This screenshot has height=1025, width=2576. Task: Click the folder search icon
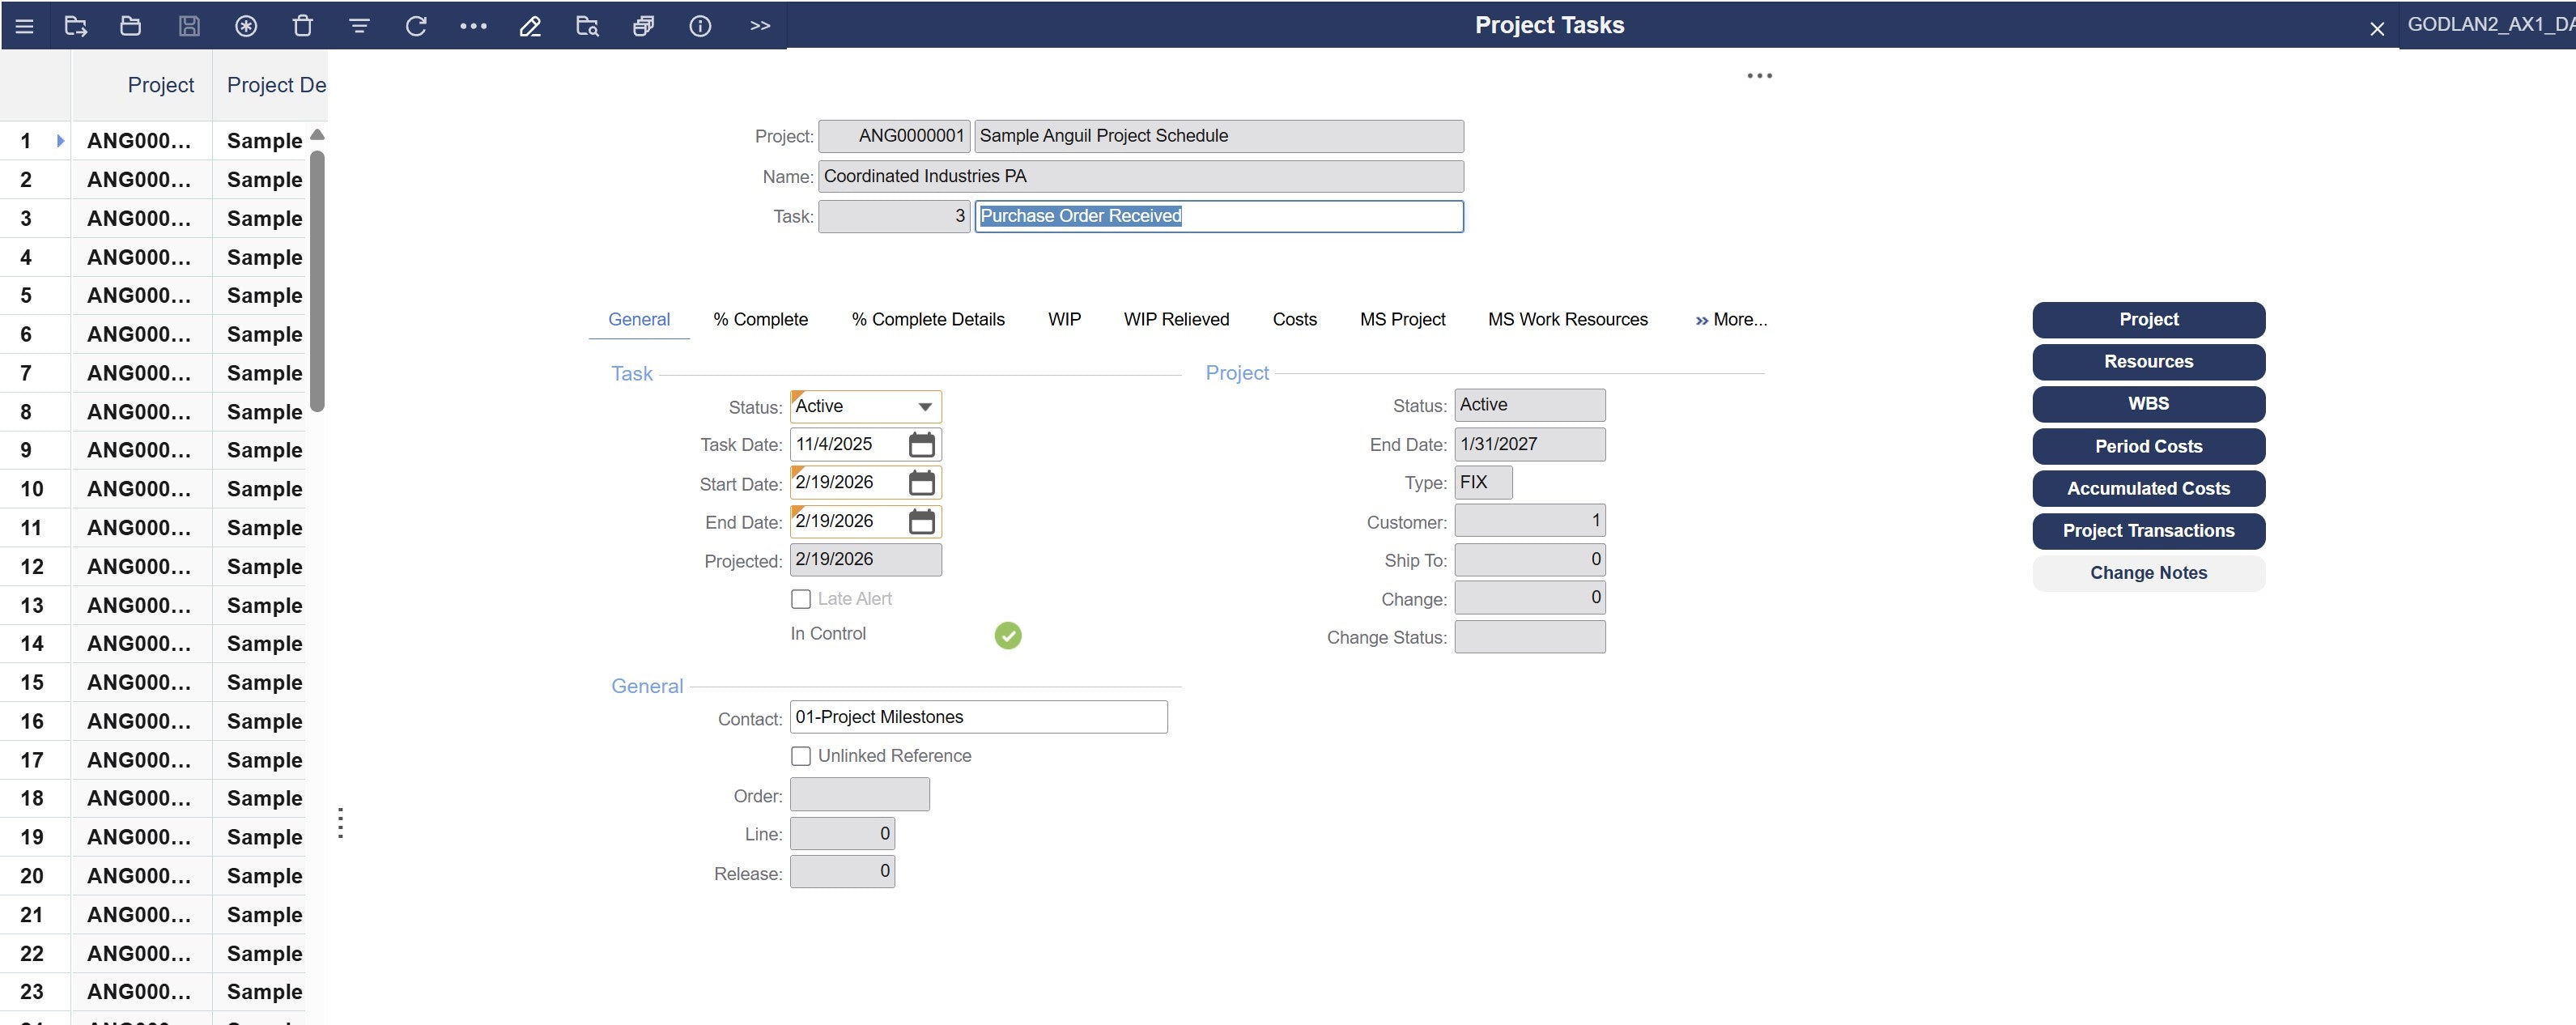click(587, 26)
